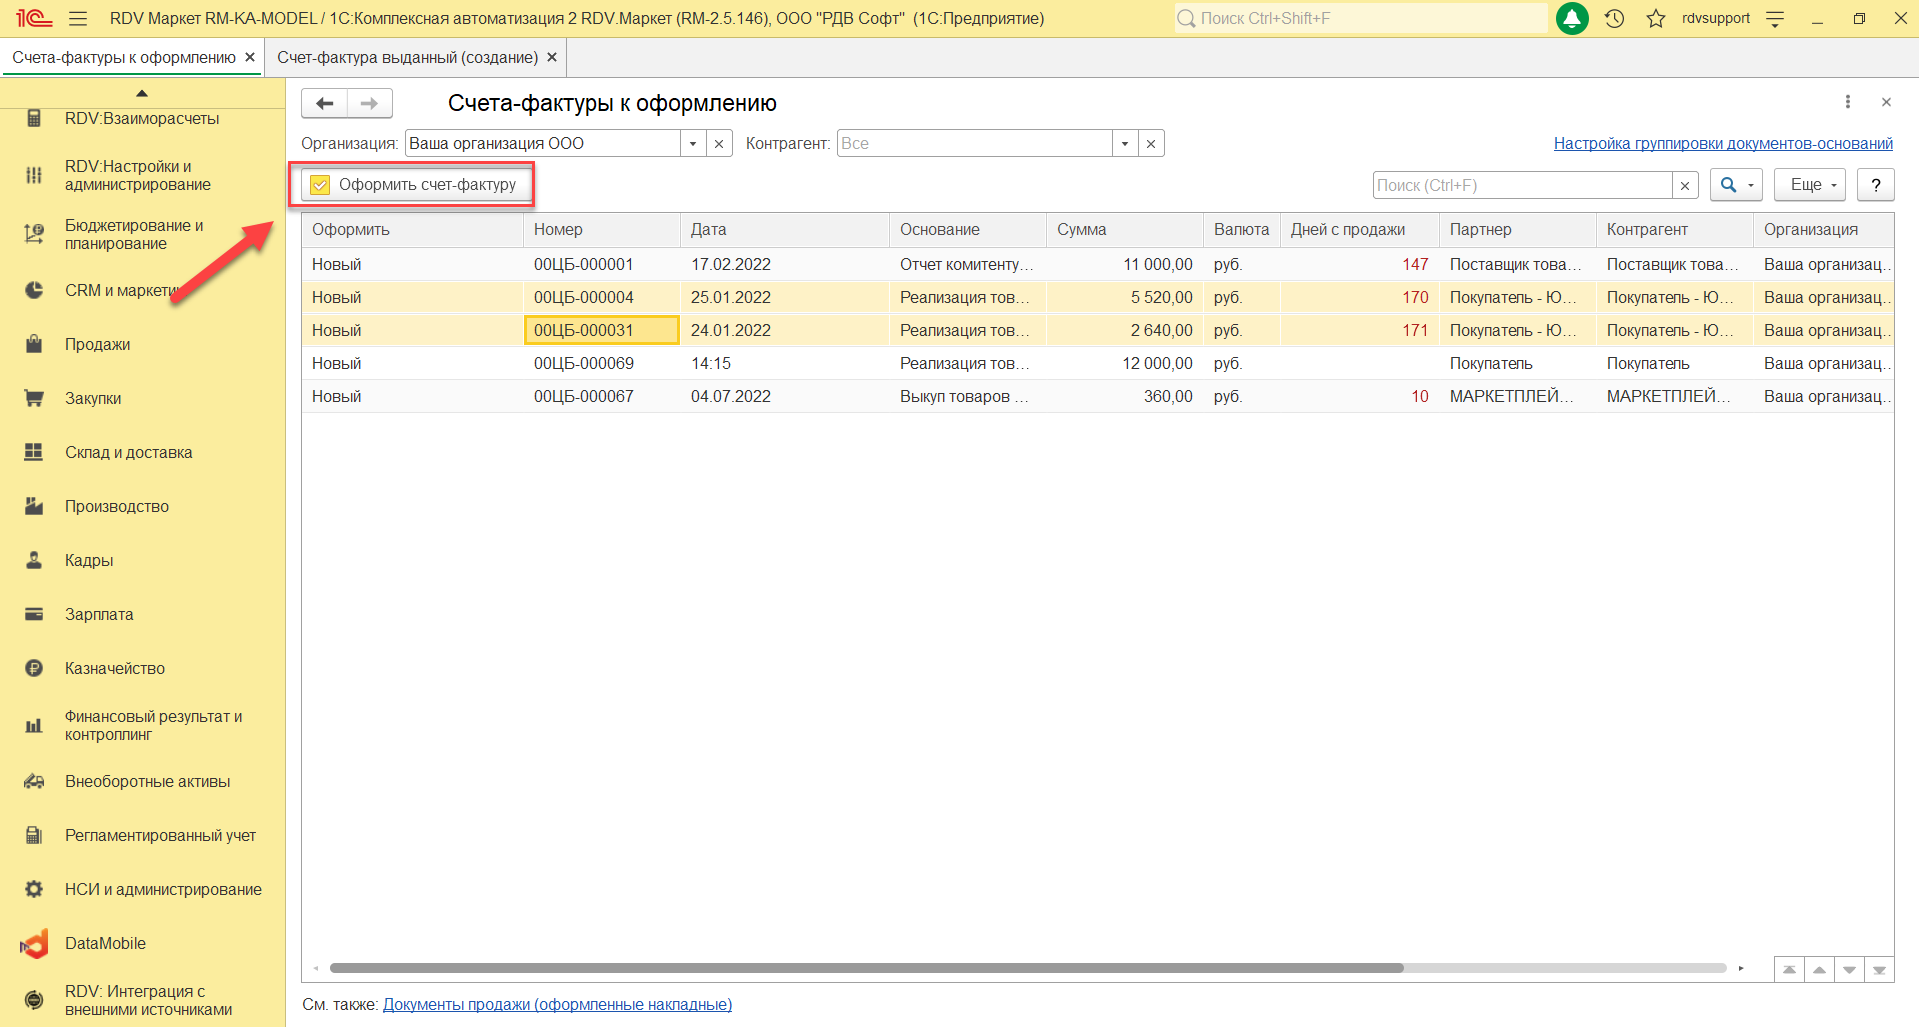Clear the Контрагент field

1151,143
